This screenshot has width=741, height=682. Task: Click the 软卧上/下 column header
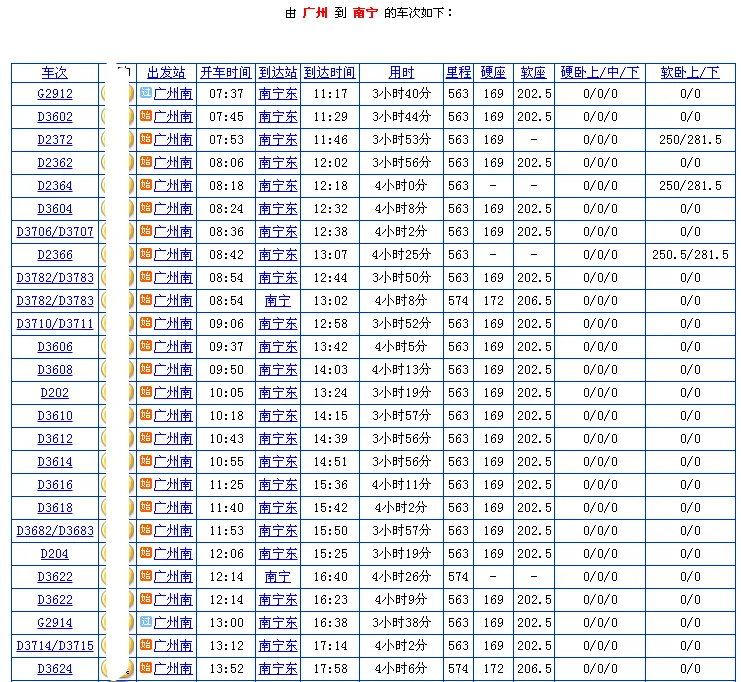pos(690,73)
